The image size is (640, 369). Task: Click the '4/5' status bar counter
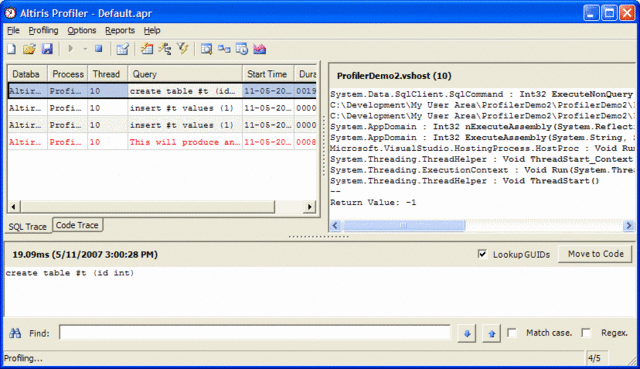[x=594, y=358]
